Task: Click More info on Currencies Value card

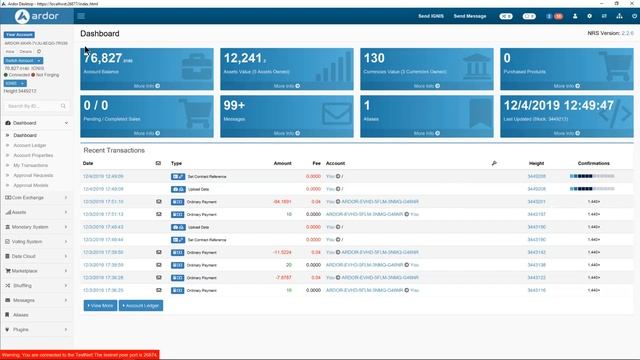Action: [427, 86]
